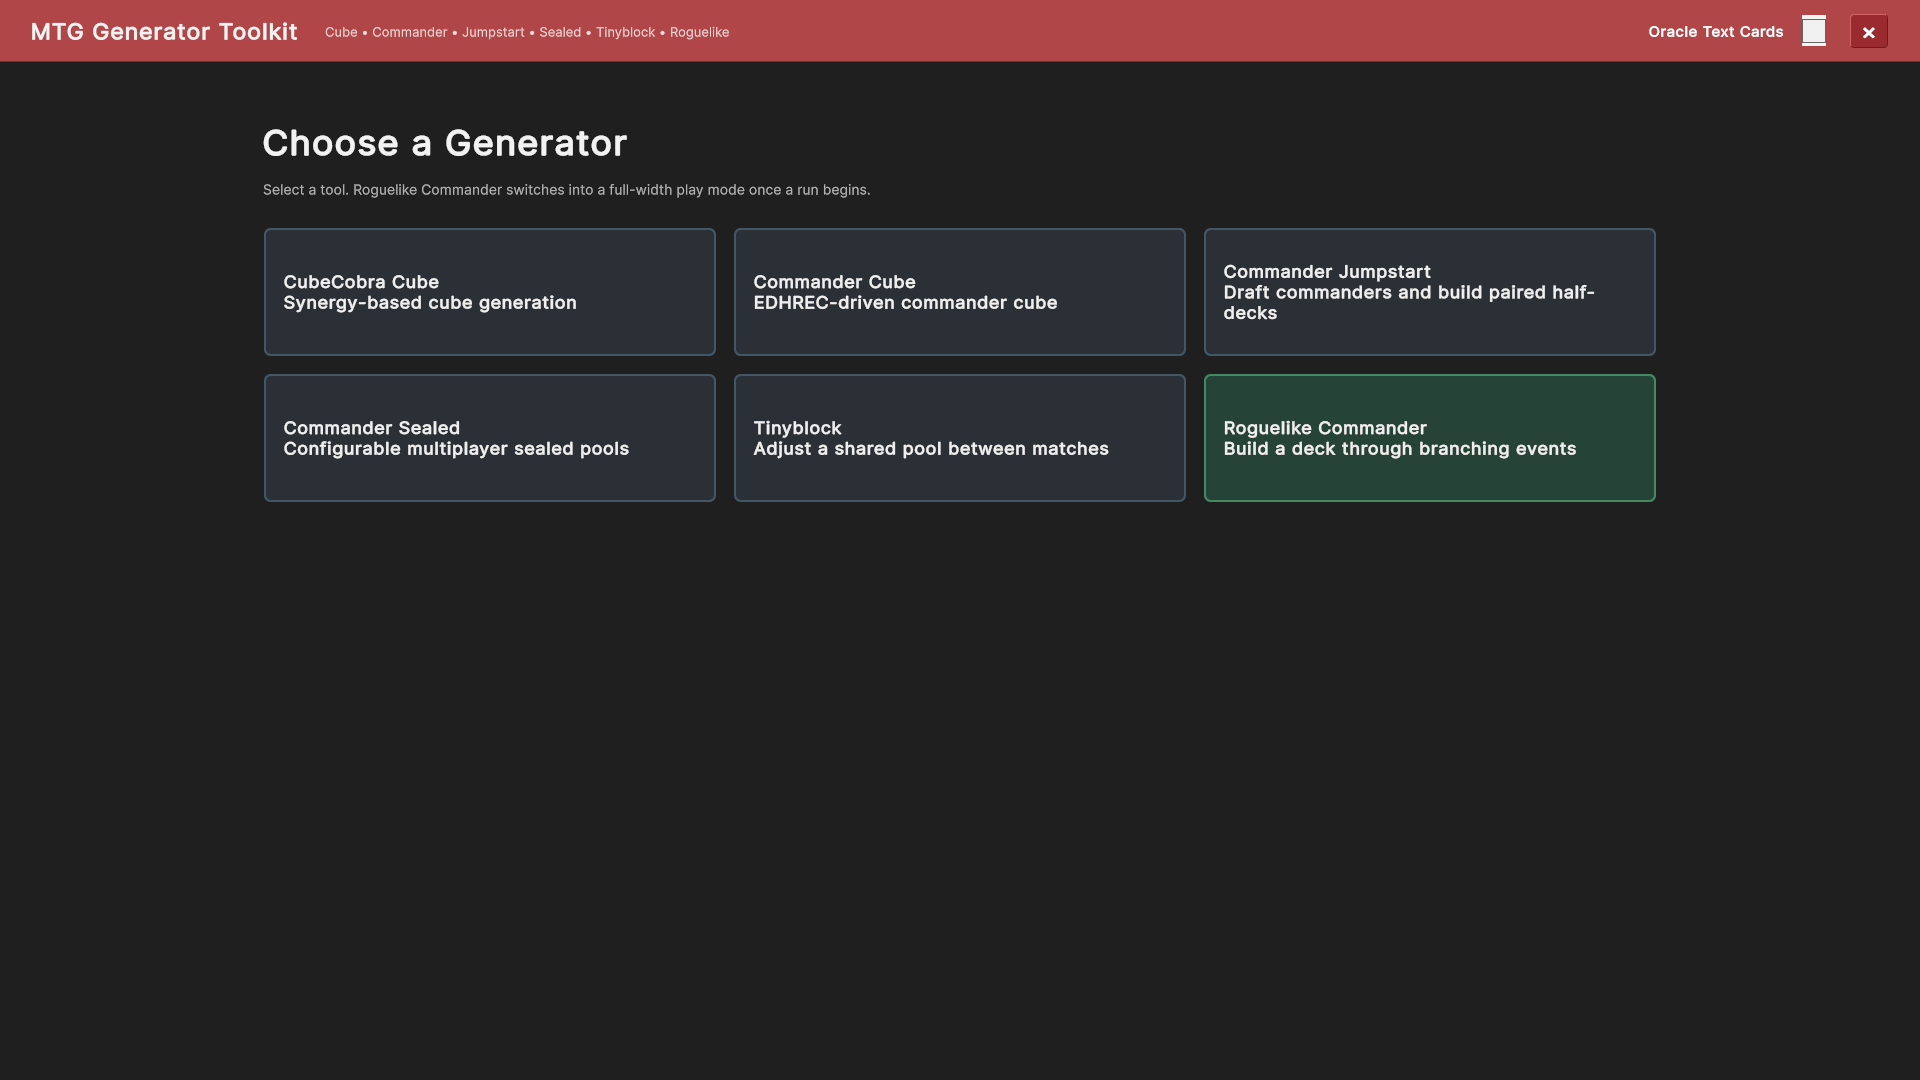Click the MTG Generator Toolkit title
1920x1080 pixels.
tap(164, 32)
